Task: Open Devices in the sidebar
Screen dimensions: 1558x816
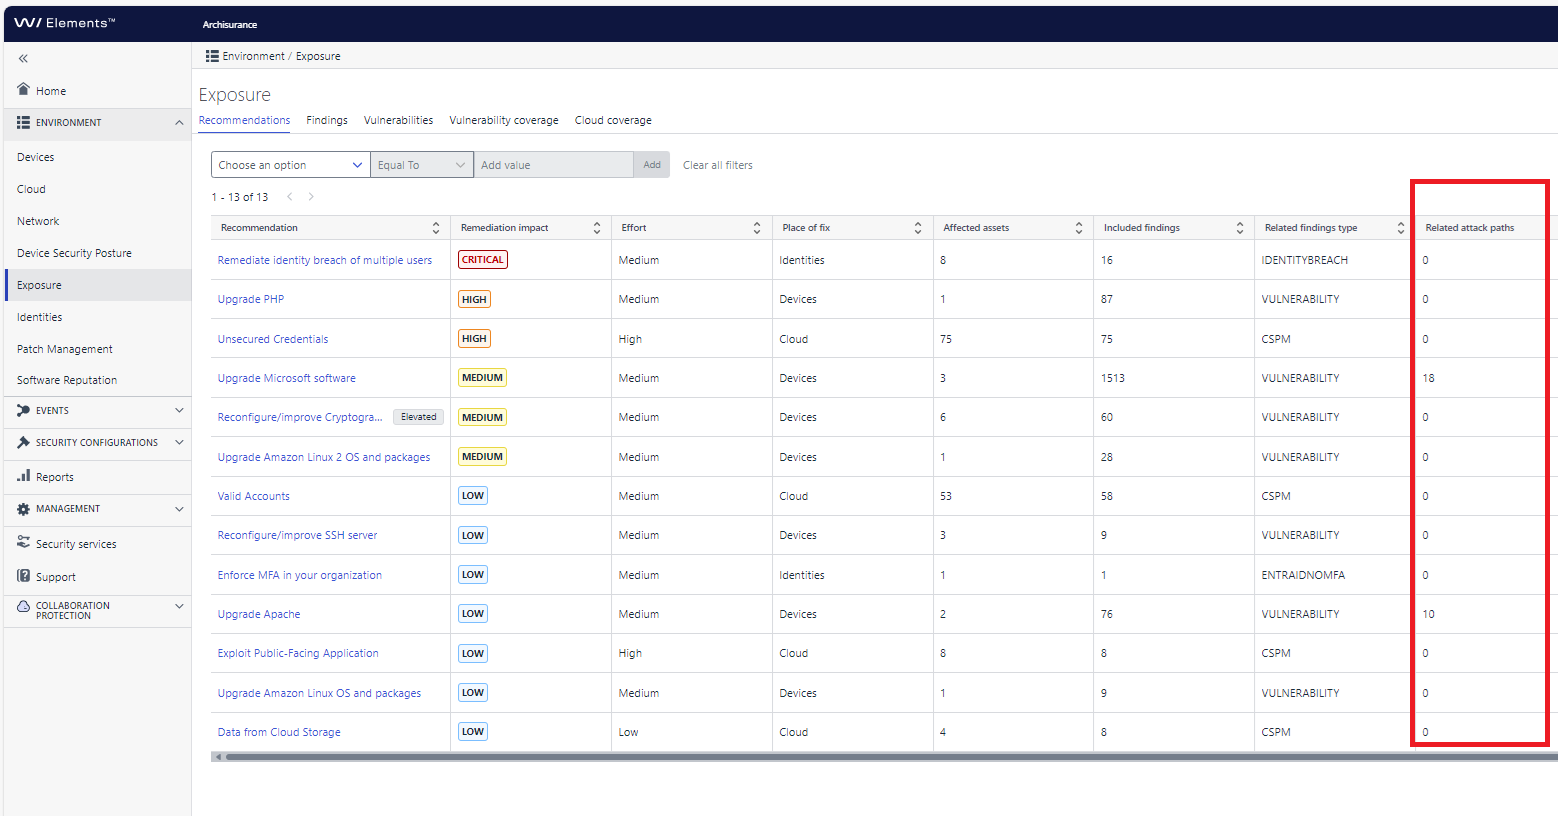Action: (x=36, y=157)
